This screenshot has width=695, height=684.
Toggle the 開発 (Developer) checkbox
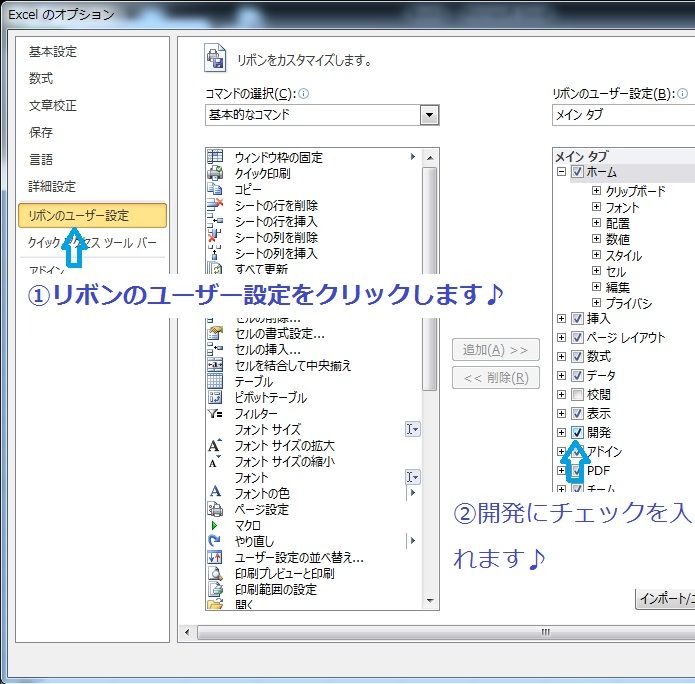tap(577, 432)
